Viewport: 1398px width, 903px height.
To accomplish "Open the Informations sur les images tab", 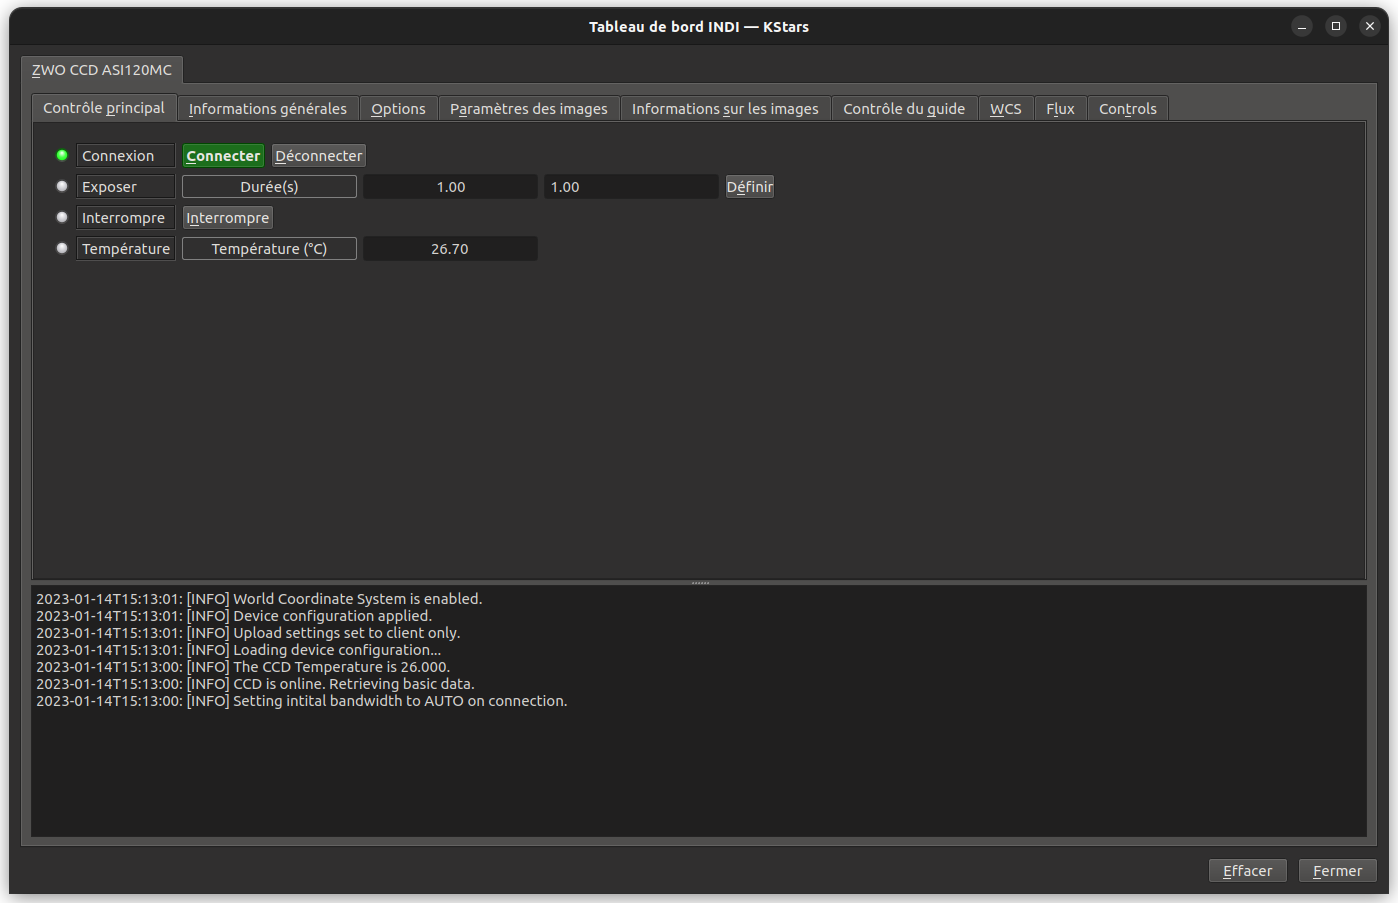I will [x=725, y=109].
